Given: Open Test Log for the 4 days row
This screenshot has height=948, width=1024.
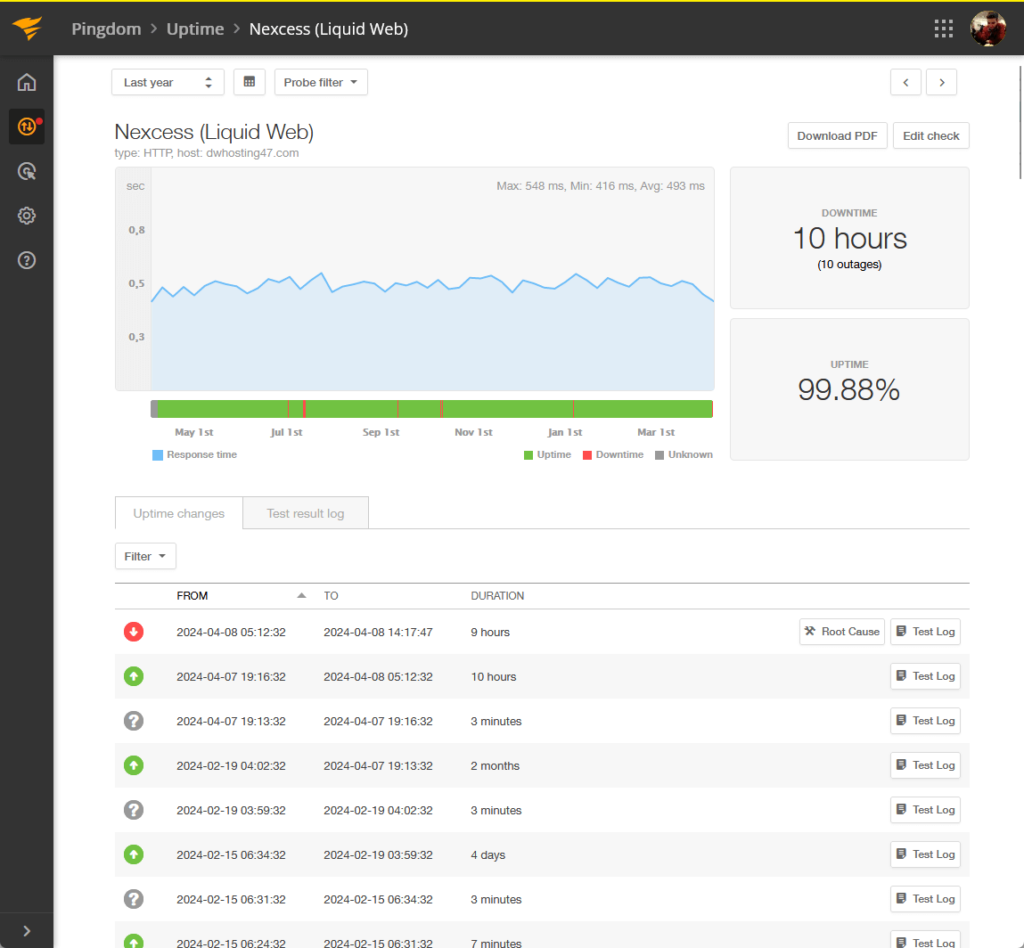Looking at the screenshot, I should [925, 854].
